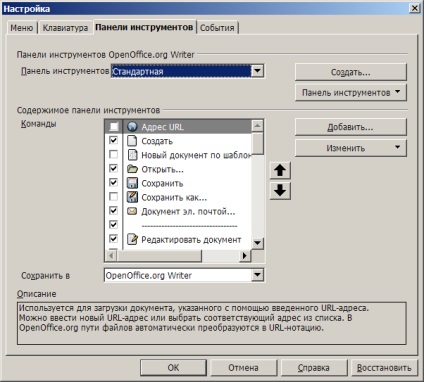Click the Добавить... button
Screen dimensions: 424x382
click(x=351, y=127)
